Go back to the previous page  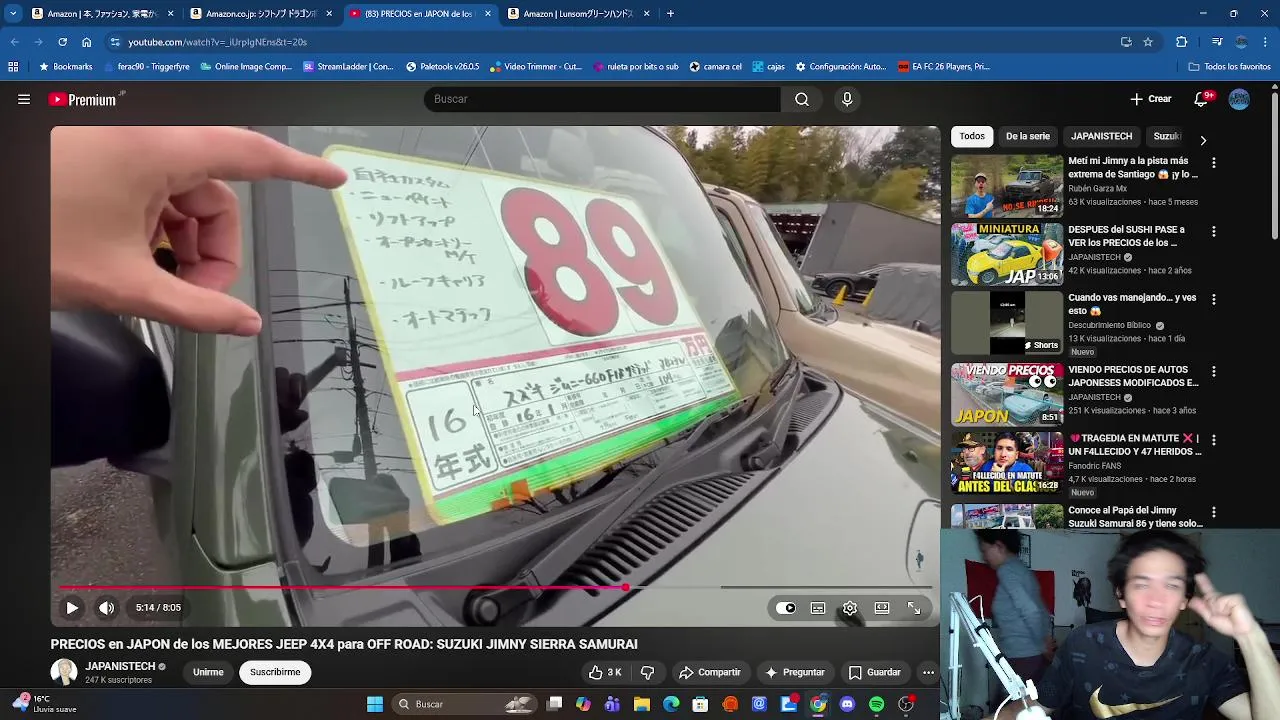[x=14, y=42]
